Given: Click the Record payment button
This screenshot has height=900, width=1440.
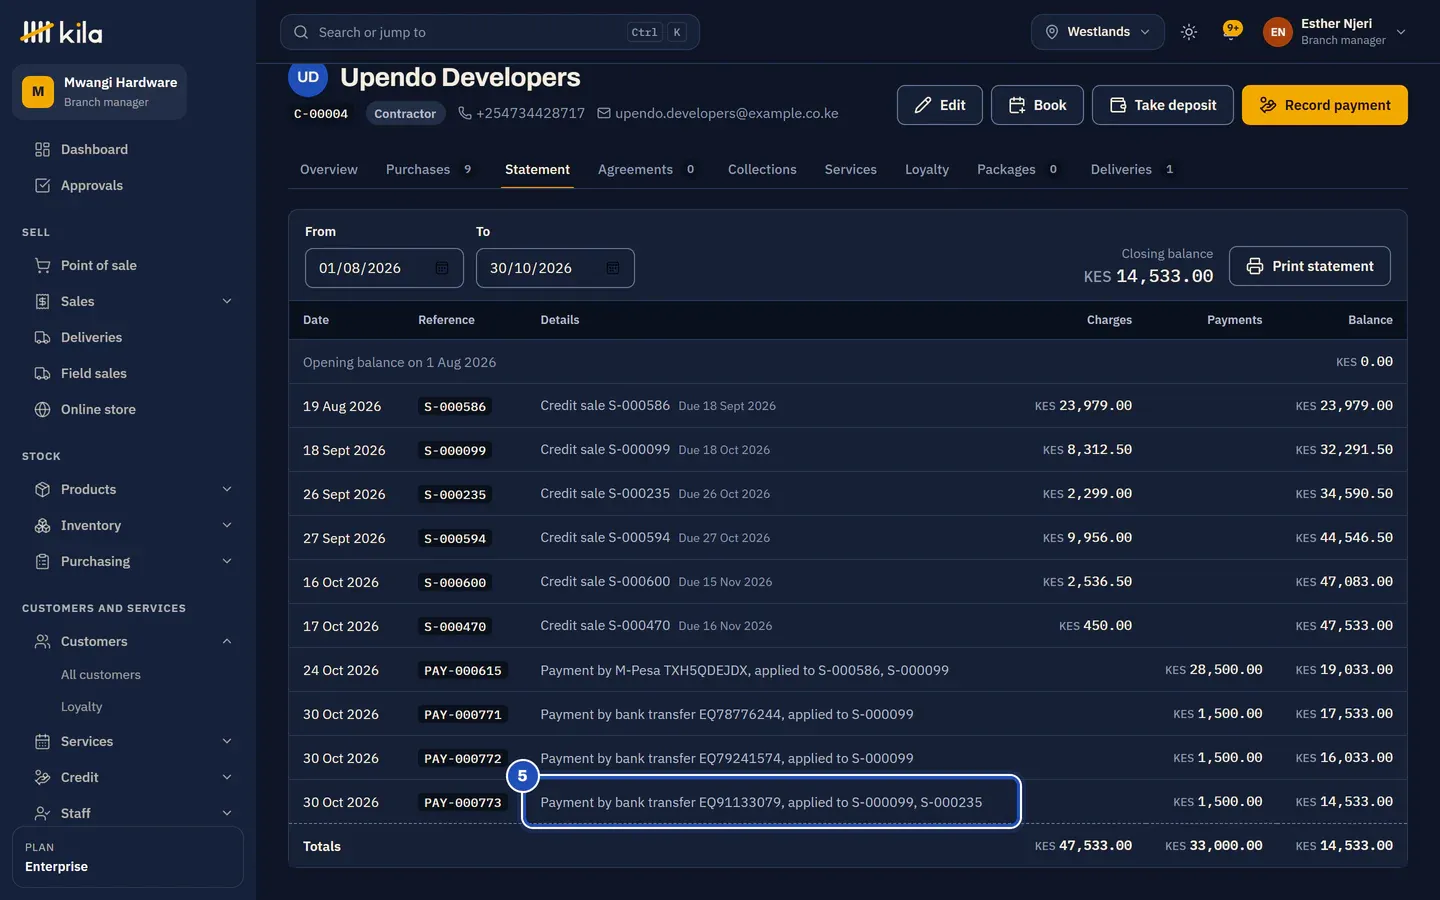Looking at the screenshot, I should [1325, 105].
